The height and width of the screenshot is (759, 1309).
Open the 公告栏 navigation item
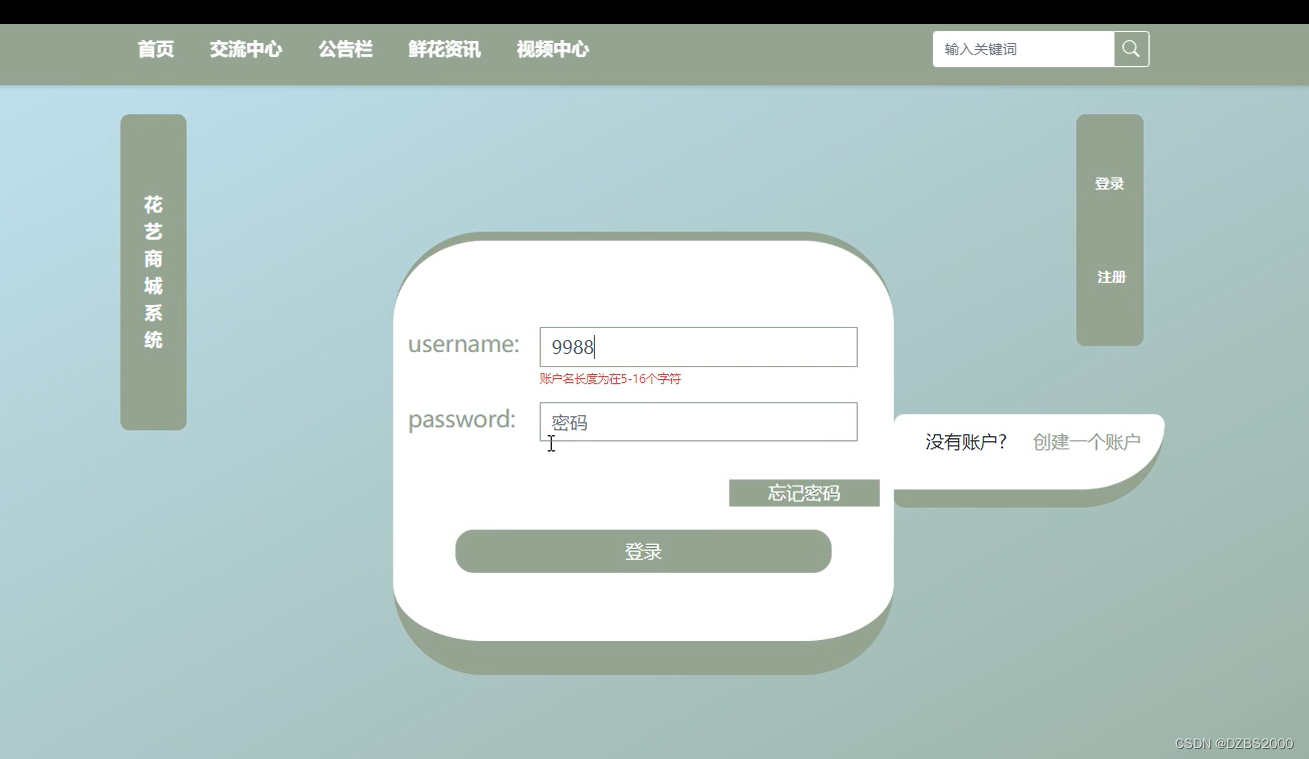tap(345, 49)
